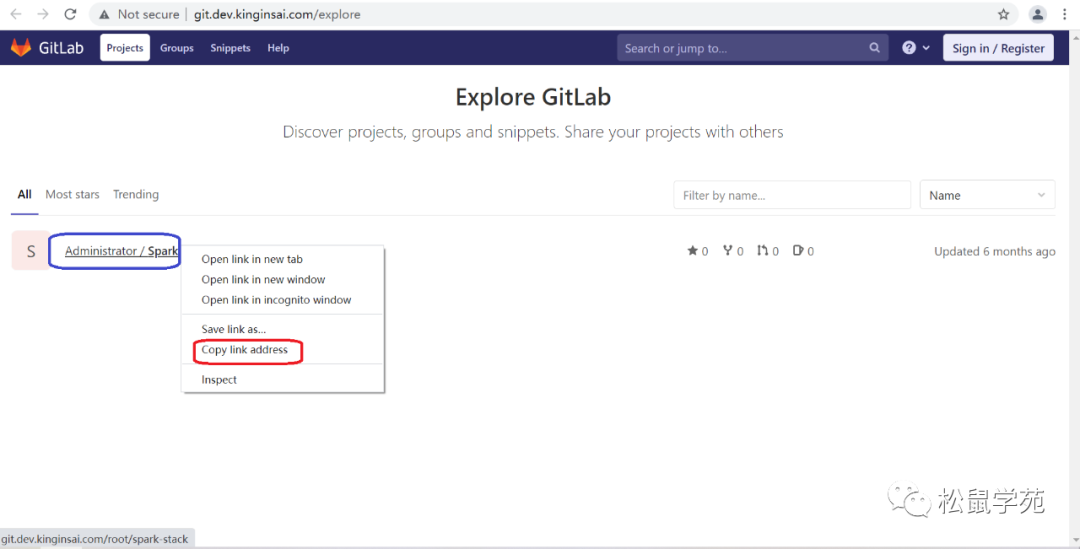
Task: Focus the Filter by name field
Action: [792, 195]
